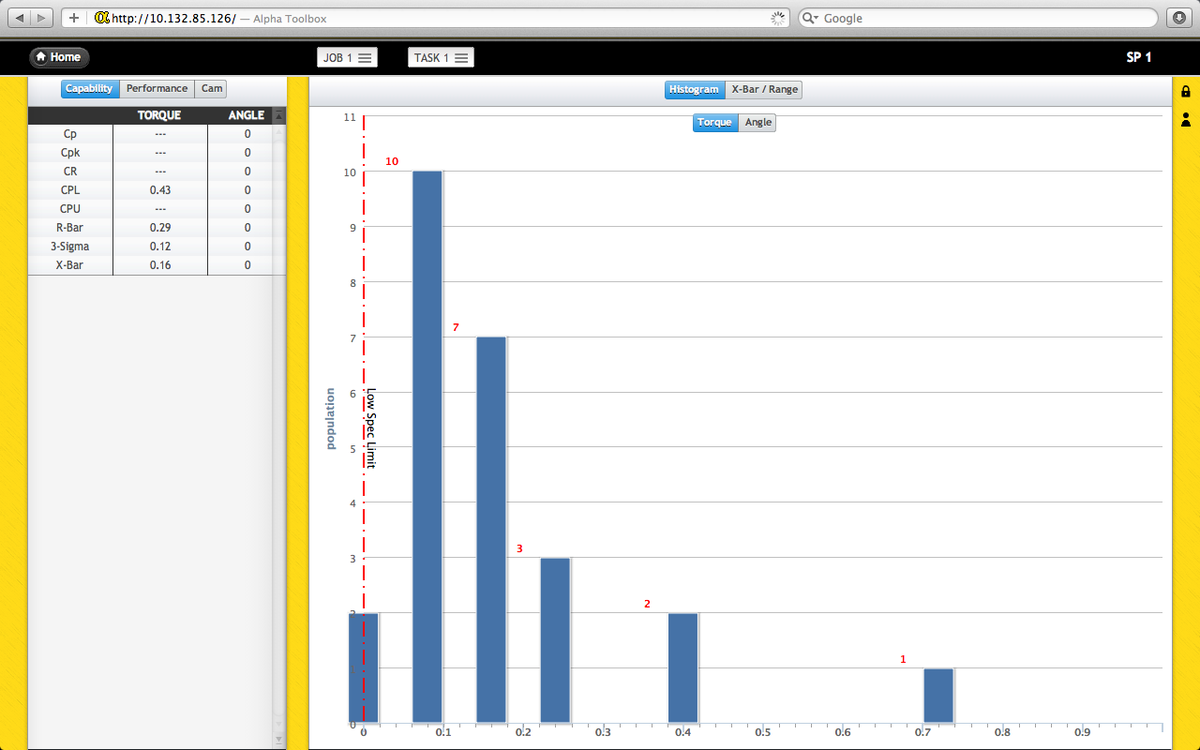Open the JOB 1 dropdown menu
The height and width of the screenshot is (750, 1200).
[347, 58]
